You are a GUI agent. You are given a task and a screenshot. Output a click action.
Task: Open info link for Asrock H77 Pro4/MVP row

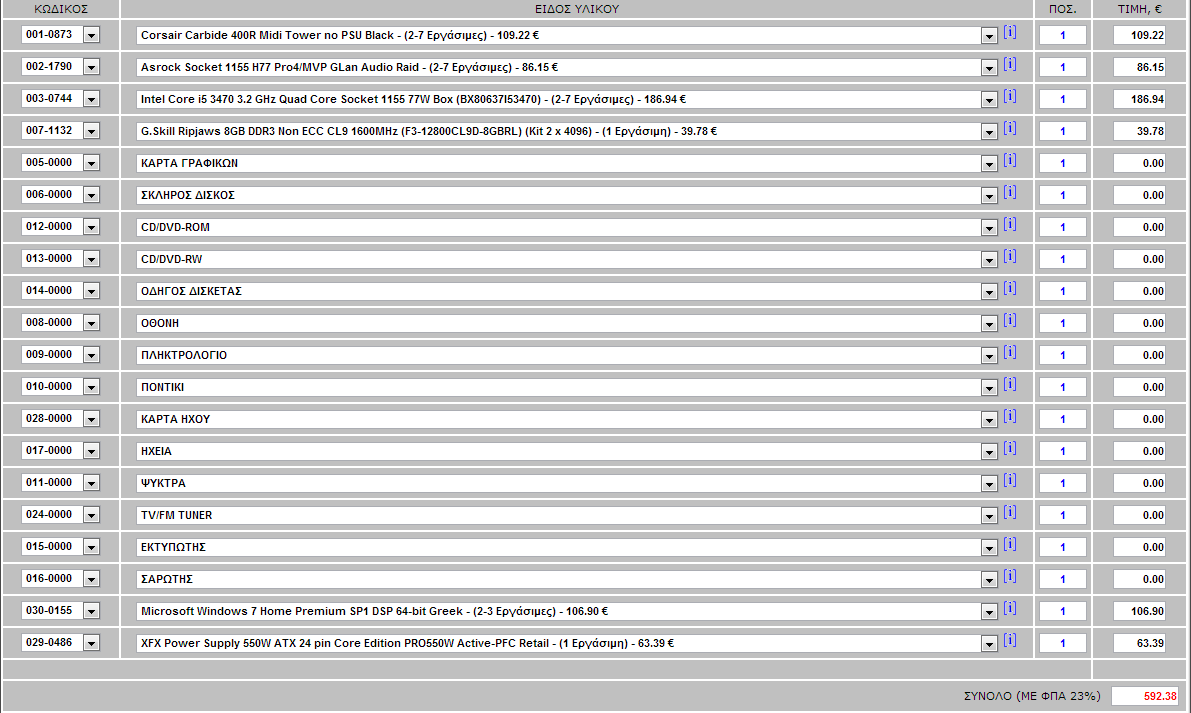coord(1009,64)
